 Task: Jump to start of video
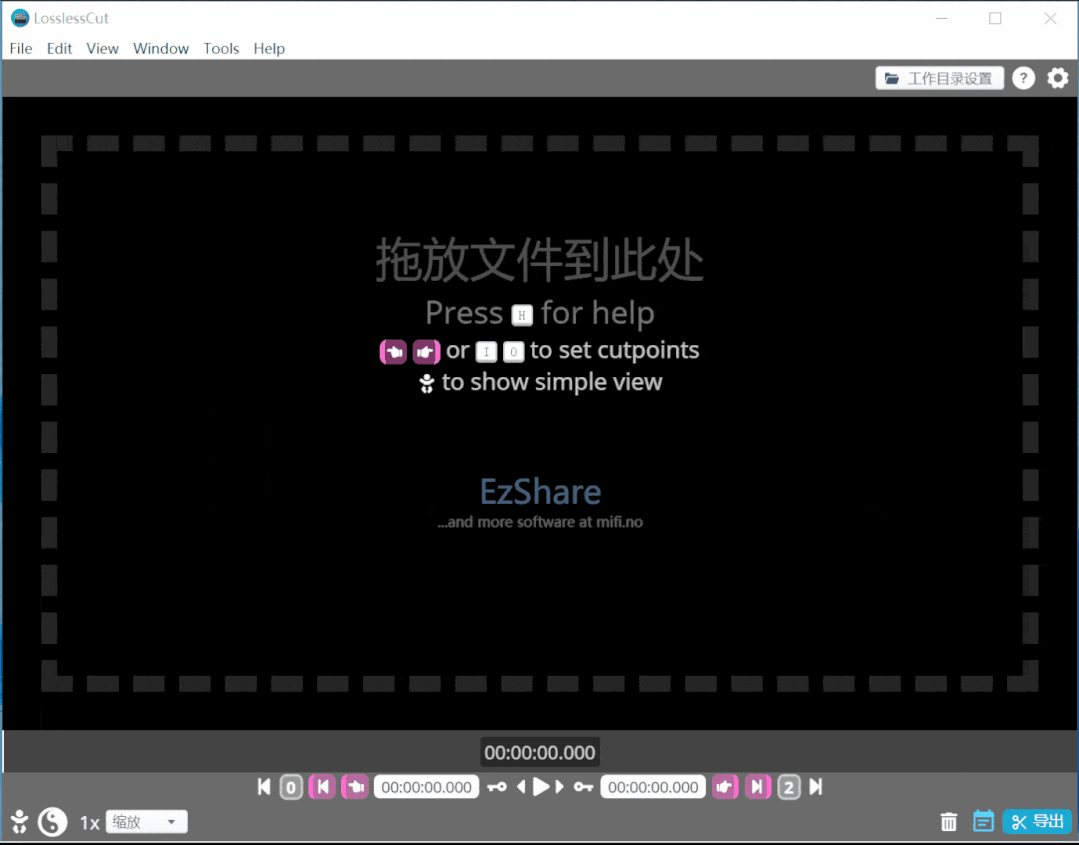click(x=264, y=787)
